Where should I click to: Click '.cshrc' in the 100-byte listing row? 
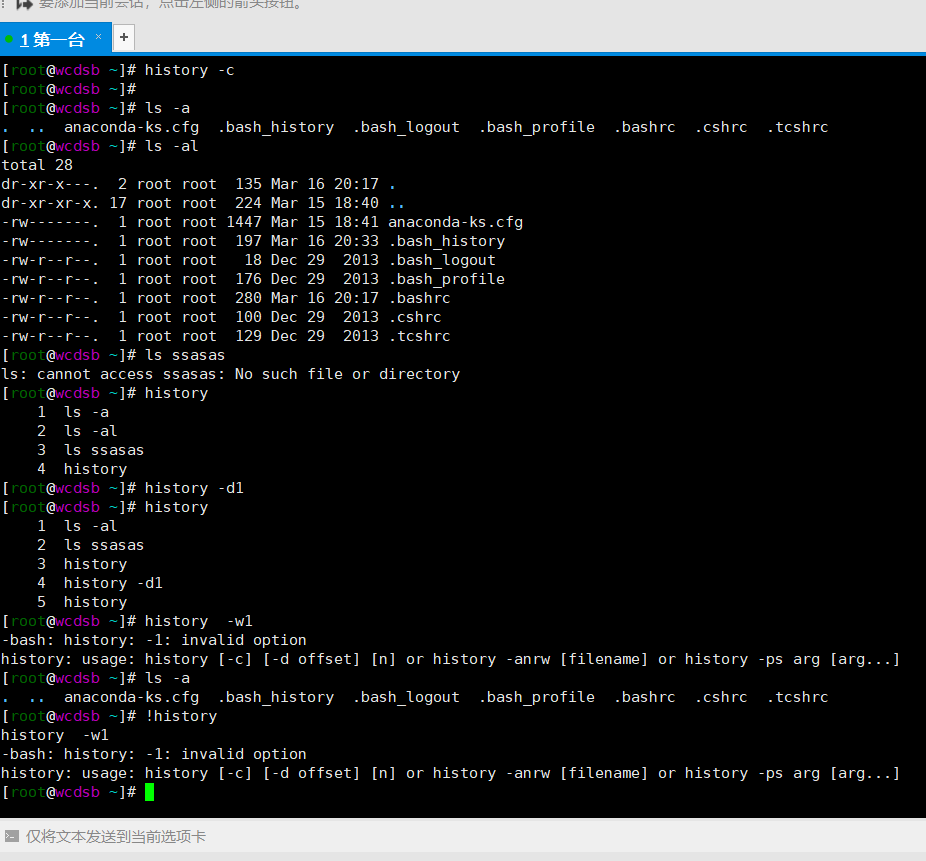coord(415,317)
